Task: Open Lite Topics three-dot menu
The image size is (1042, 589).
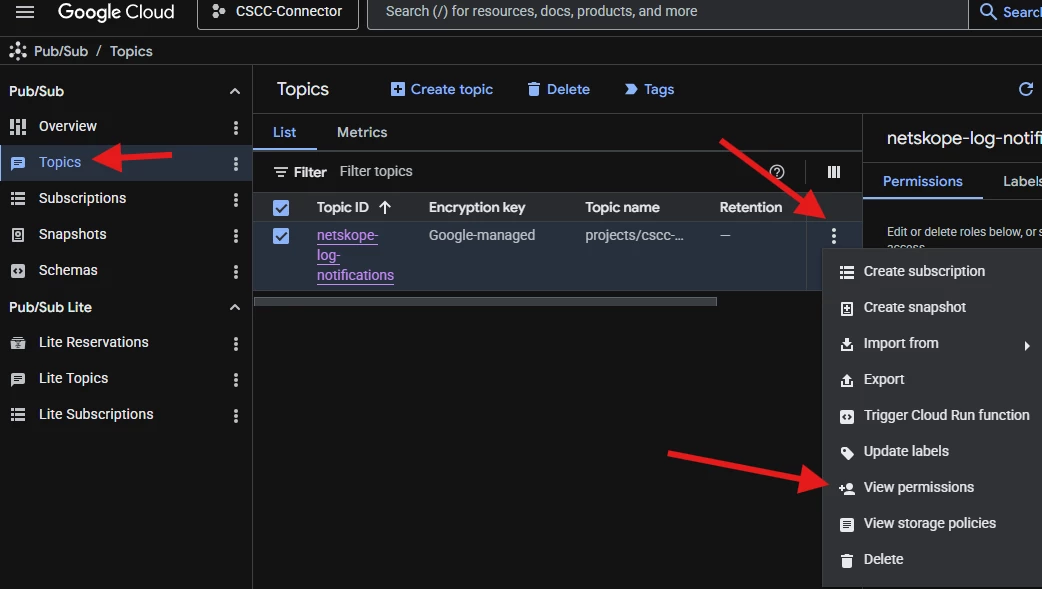Action: (236, 380)
